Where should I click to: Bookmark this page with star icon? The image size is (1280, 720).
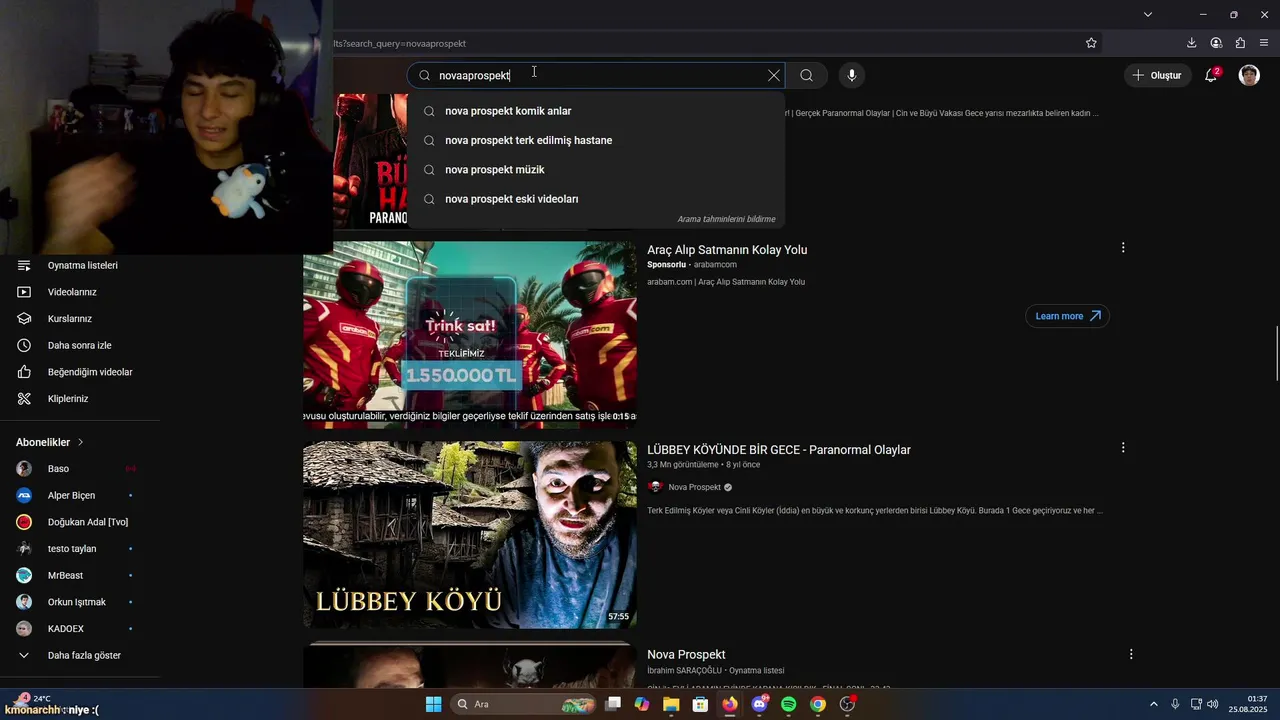[x=1091, y=43]
